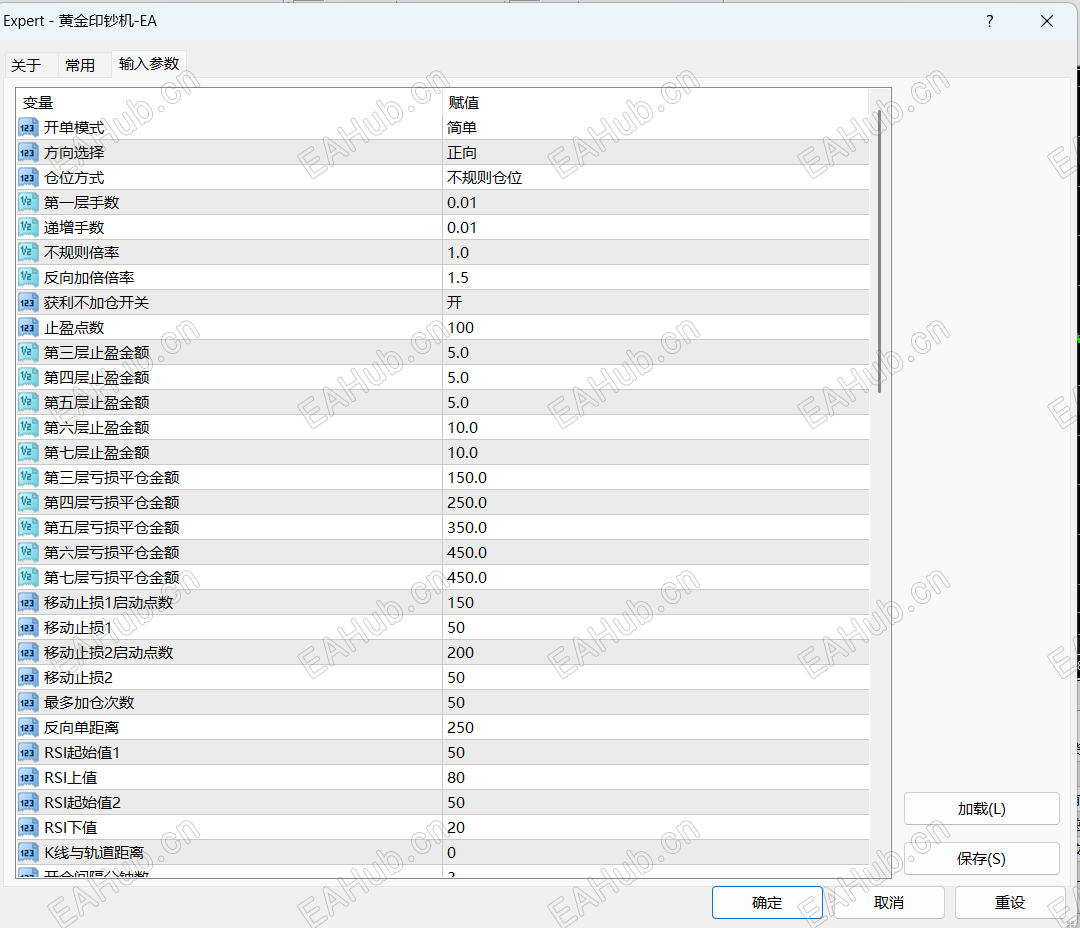Screen dimensions: 1080x928
Task: Click the ½ icon beside 第一层手数
Action: (x=27, y=202)
